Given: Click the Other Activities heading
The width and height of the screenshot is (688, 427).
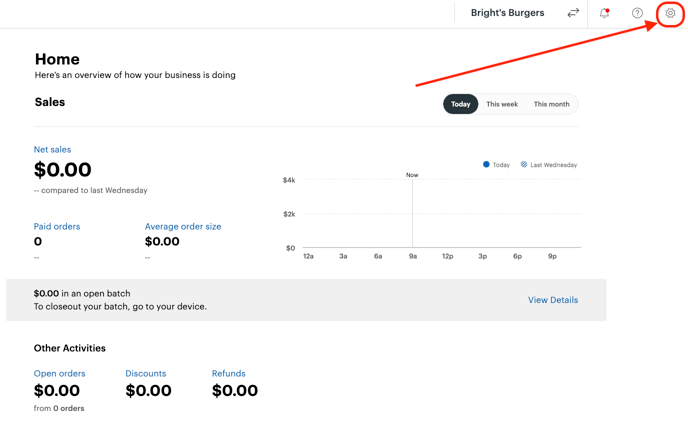Looking at the screenshot, I should (x=70, y=348).
